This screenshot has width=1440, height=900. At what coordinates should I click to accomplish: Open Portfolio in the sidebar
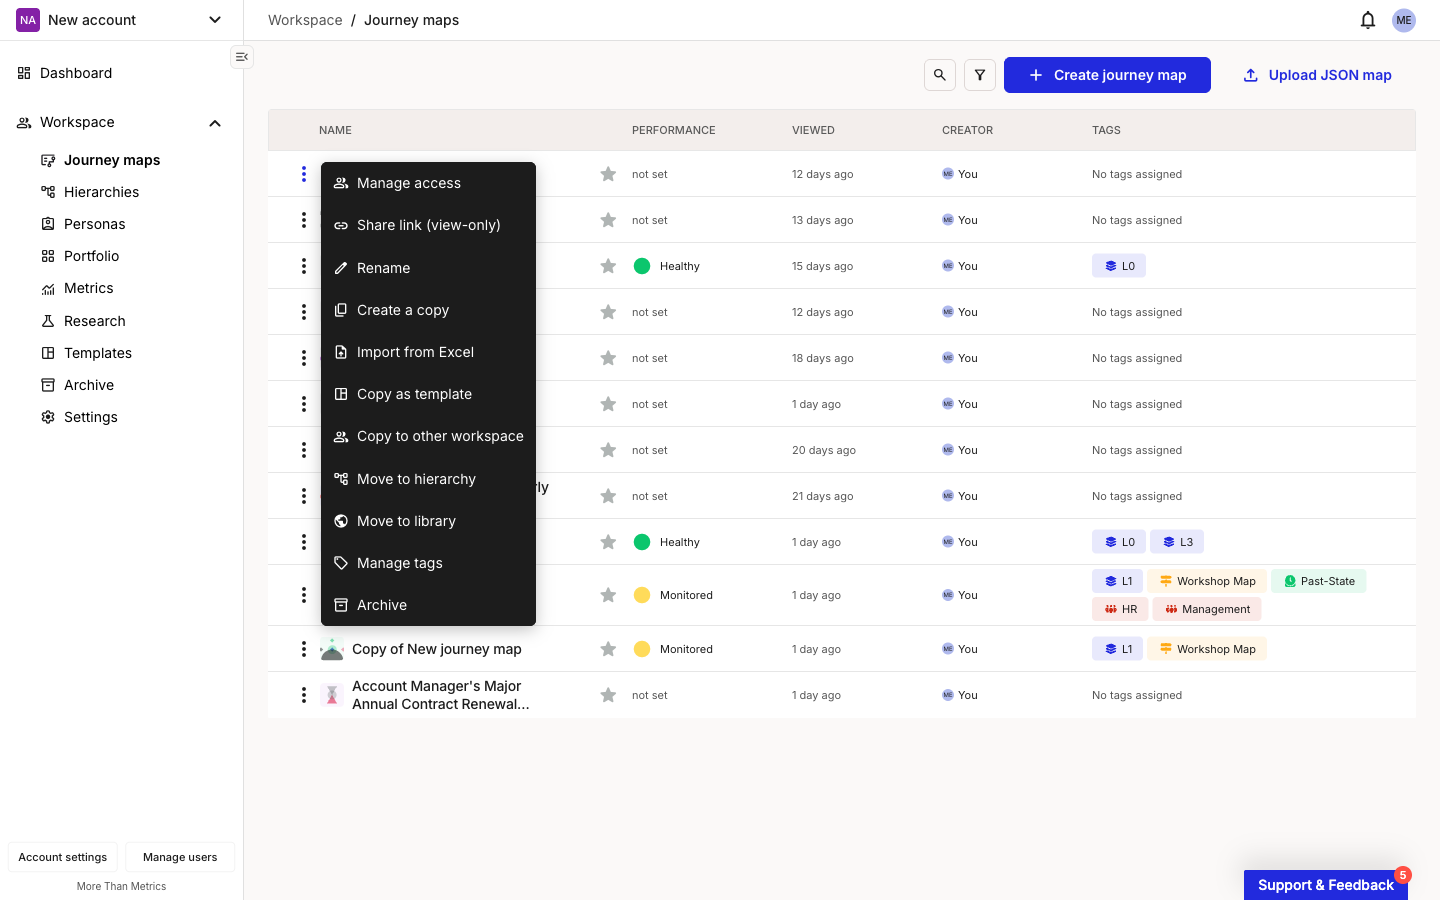[x=91, y=256]
